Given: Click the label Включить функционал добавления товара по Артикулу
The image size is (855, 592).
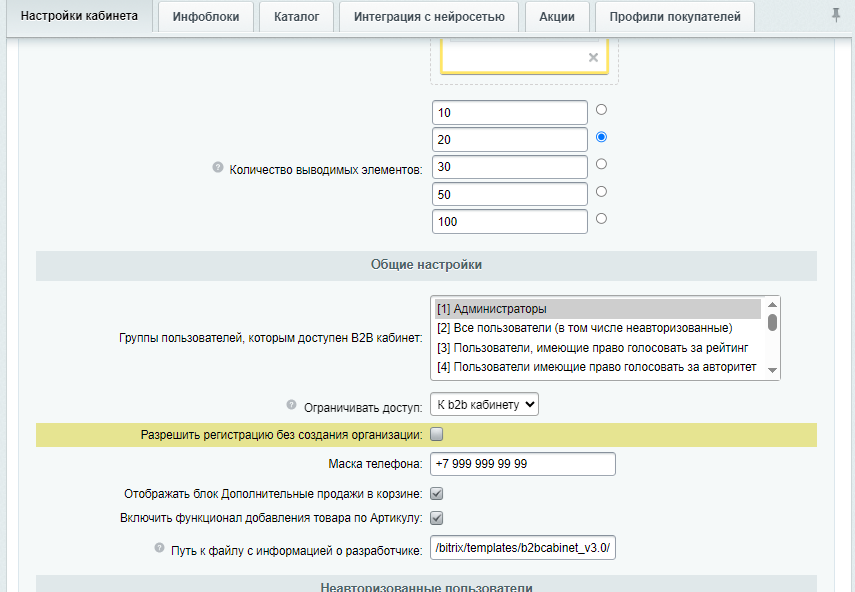Looking at the screenshot, I should click(271, 518).
